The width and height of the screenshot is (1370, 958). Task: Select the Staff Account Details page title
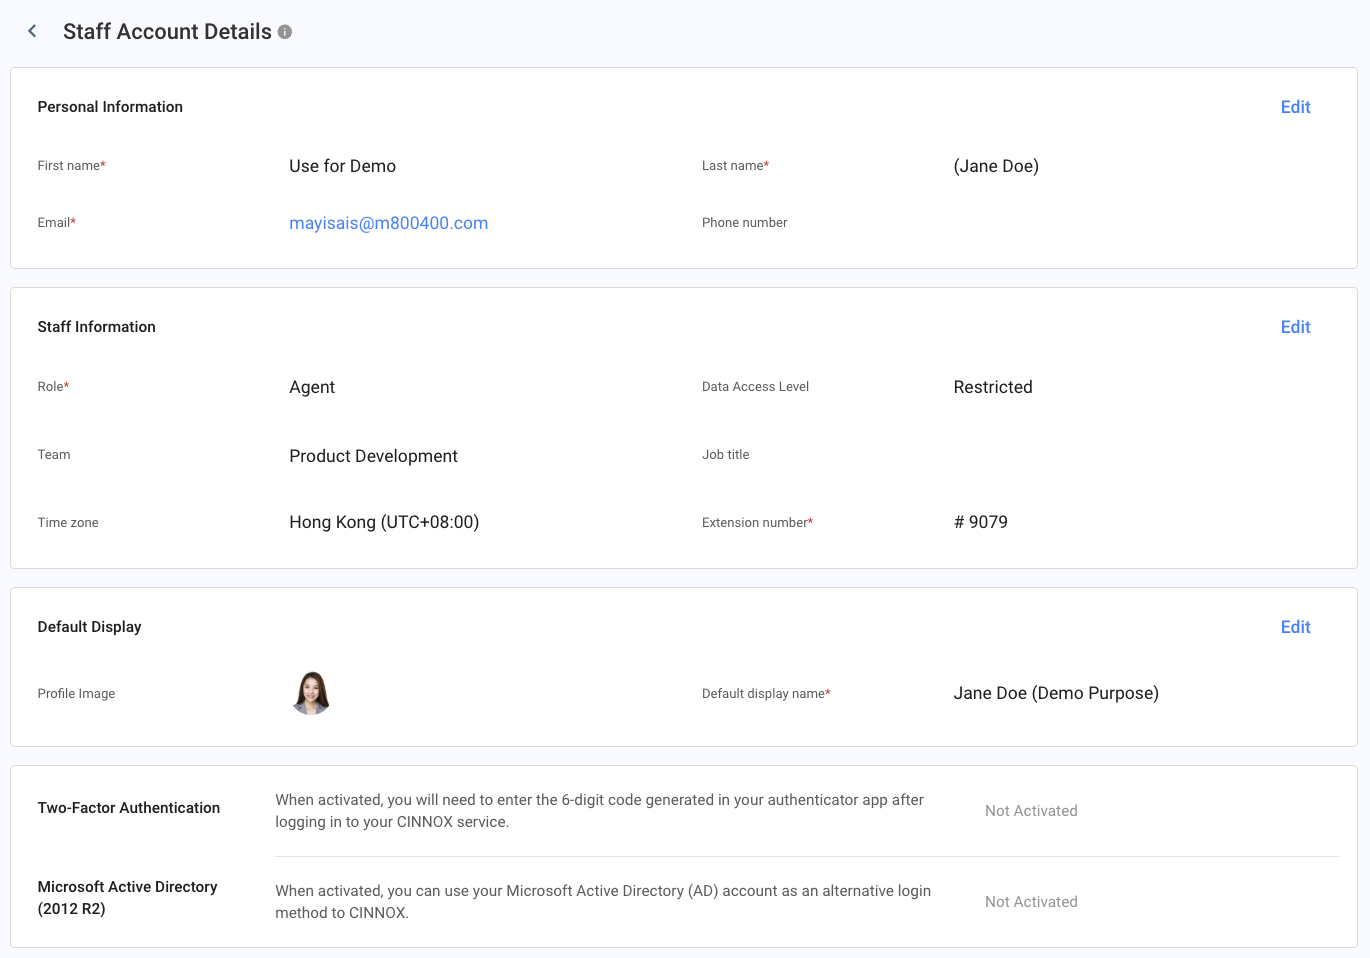pos(167,32)
